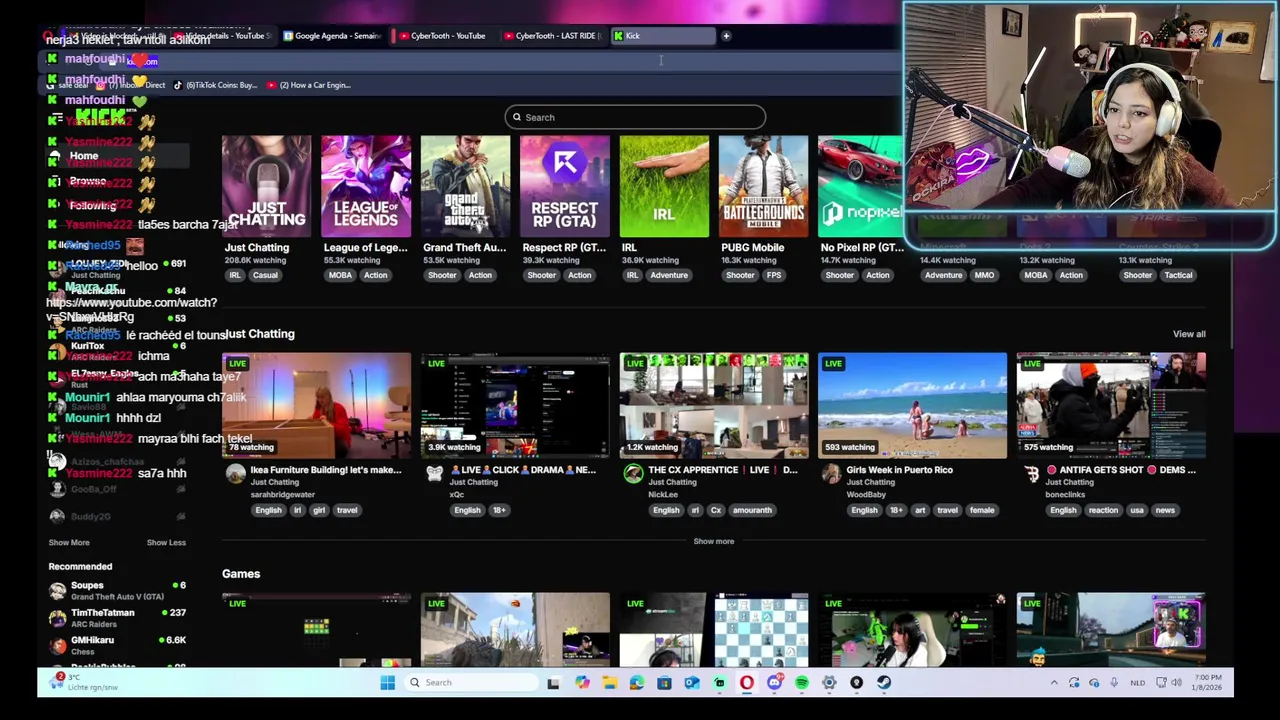Select the Kick browser tab

click(662, 36)
